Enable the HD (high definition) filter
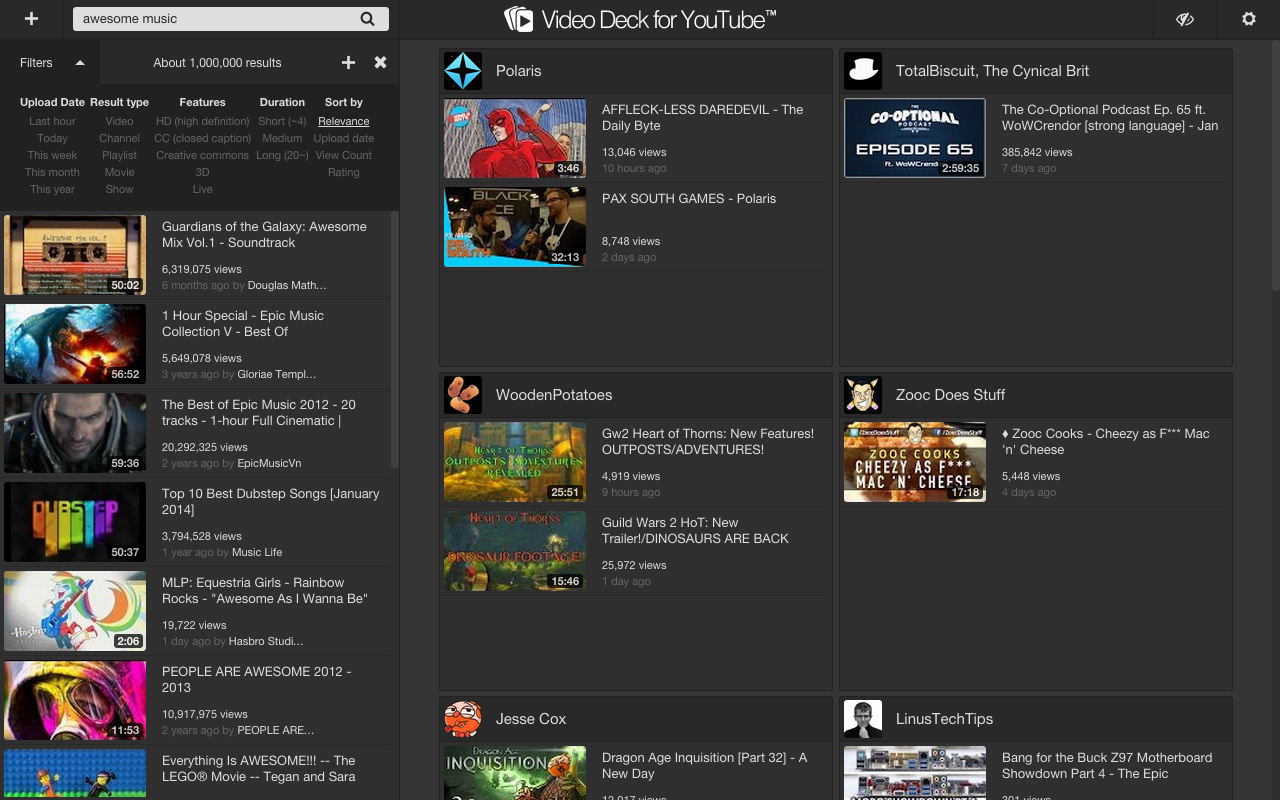The height and width of the screenshot is (800, 1280). 202,121
